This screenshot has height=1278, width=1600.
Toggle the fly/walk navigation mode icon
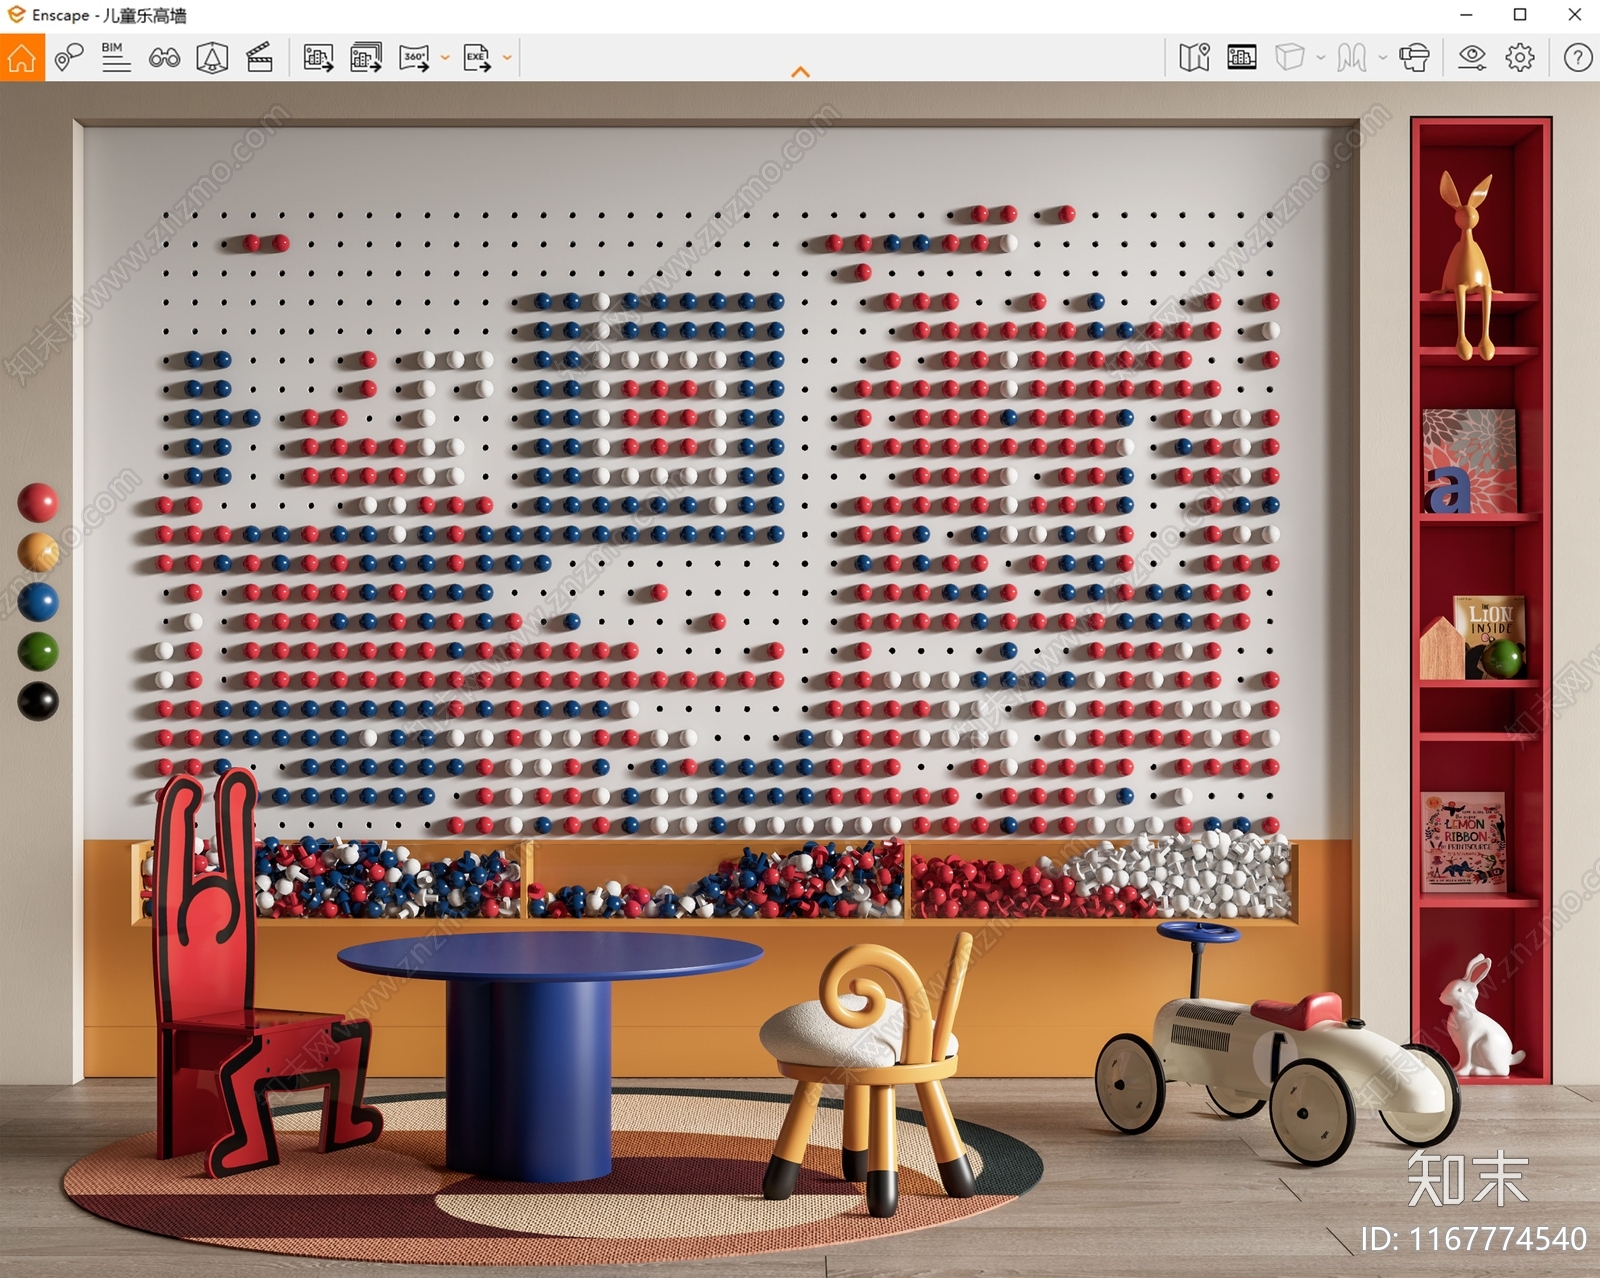[x=1352, y=58]
